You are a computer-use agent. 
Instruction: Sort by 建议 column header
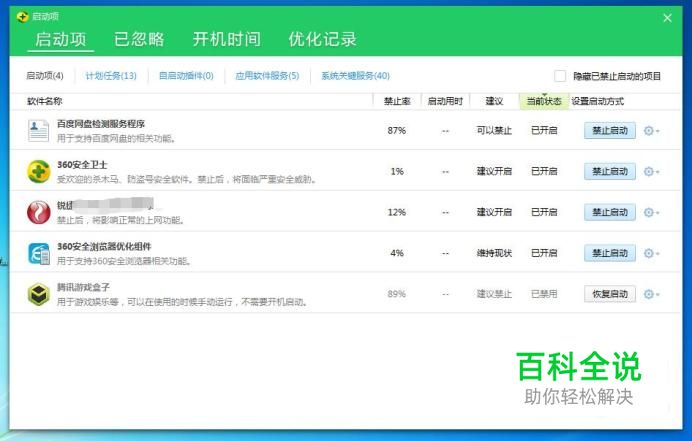[x=494, y=102]
